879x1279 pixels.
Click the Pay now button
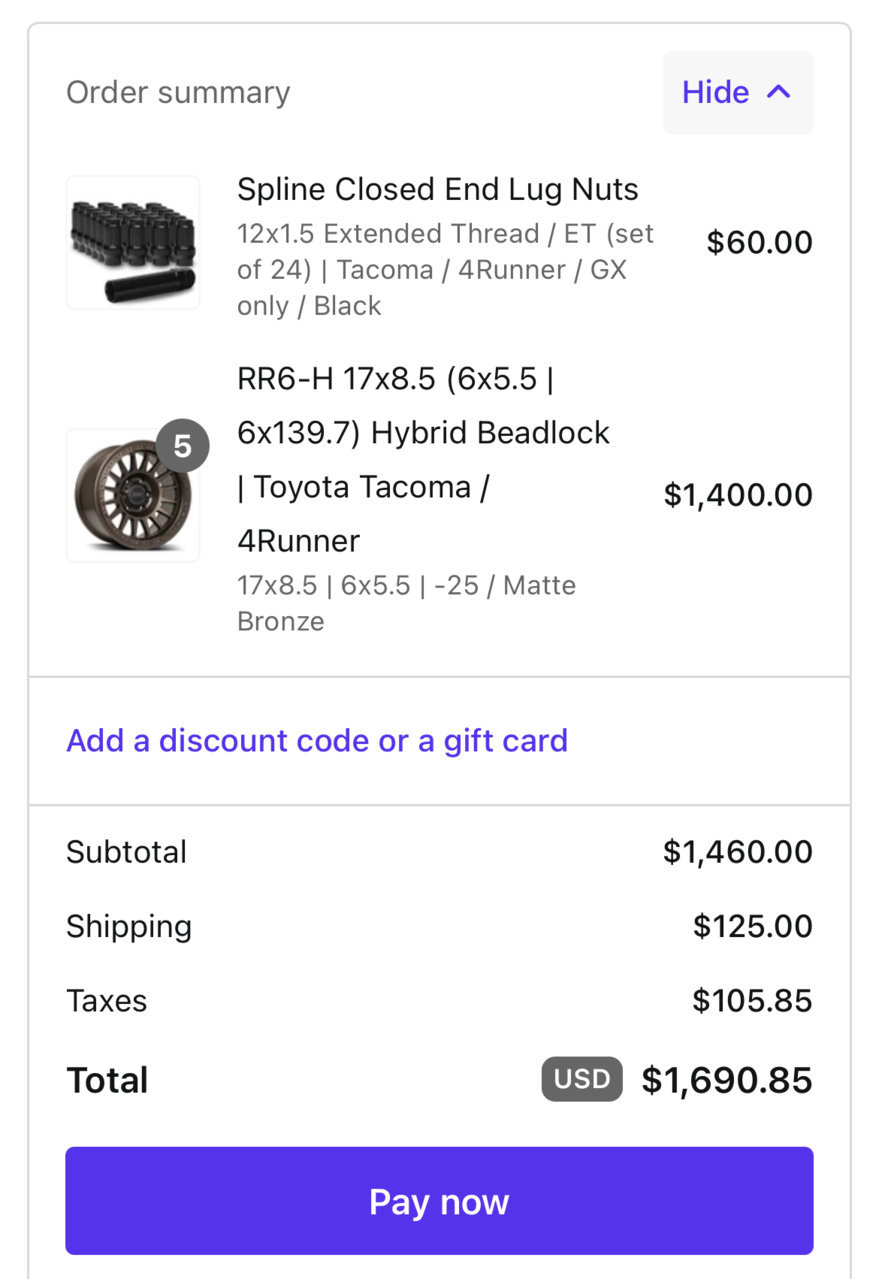(x=439, y=1201)
